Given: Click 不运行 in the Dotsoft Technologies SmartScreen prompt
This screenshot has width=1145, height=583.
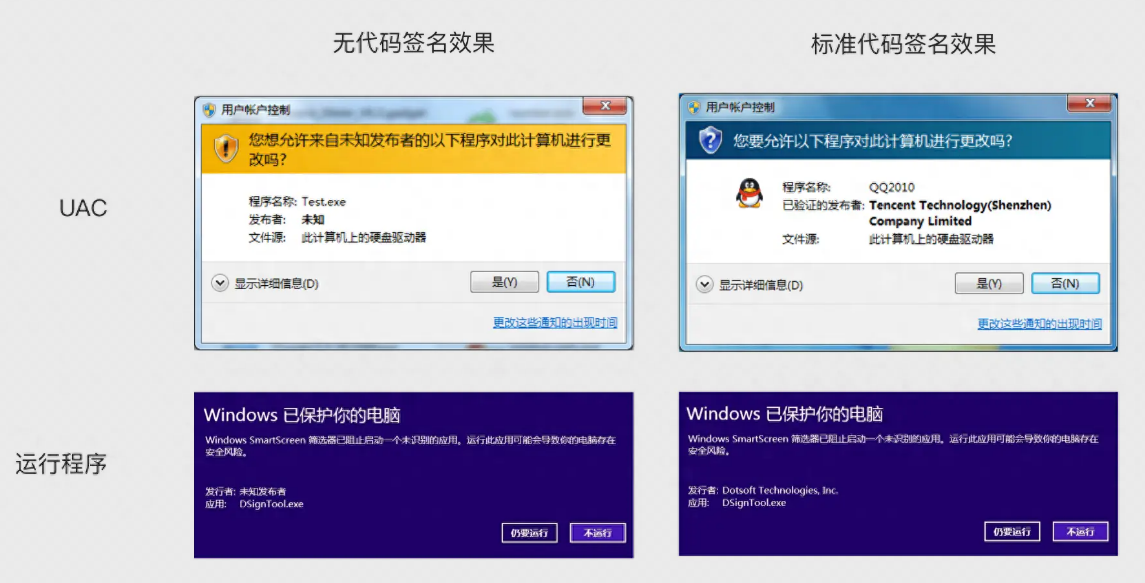Looking at the screenshot, I should pos(1080,532).
